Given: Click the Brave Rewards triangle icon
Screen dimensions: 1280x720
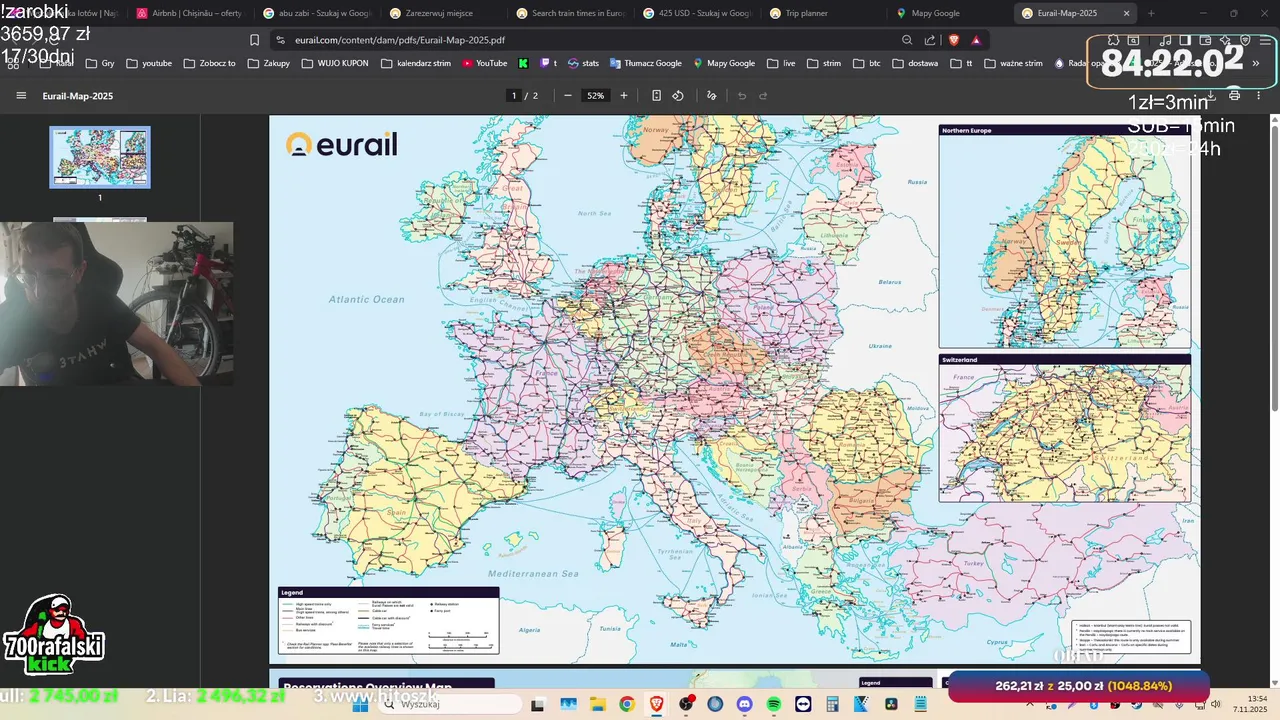Looking at the screenshot, I should pyautogui.click(x=976, y=40).
